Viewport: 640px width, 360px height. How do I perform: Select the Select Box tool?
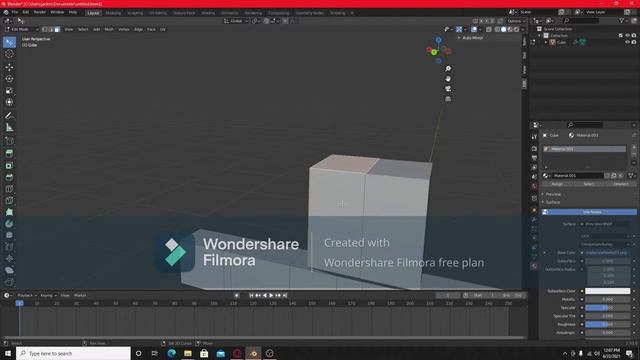pyautogui.click(x=9, y=42)
